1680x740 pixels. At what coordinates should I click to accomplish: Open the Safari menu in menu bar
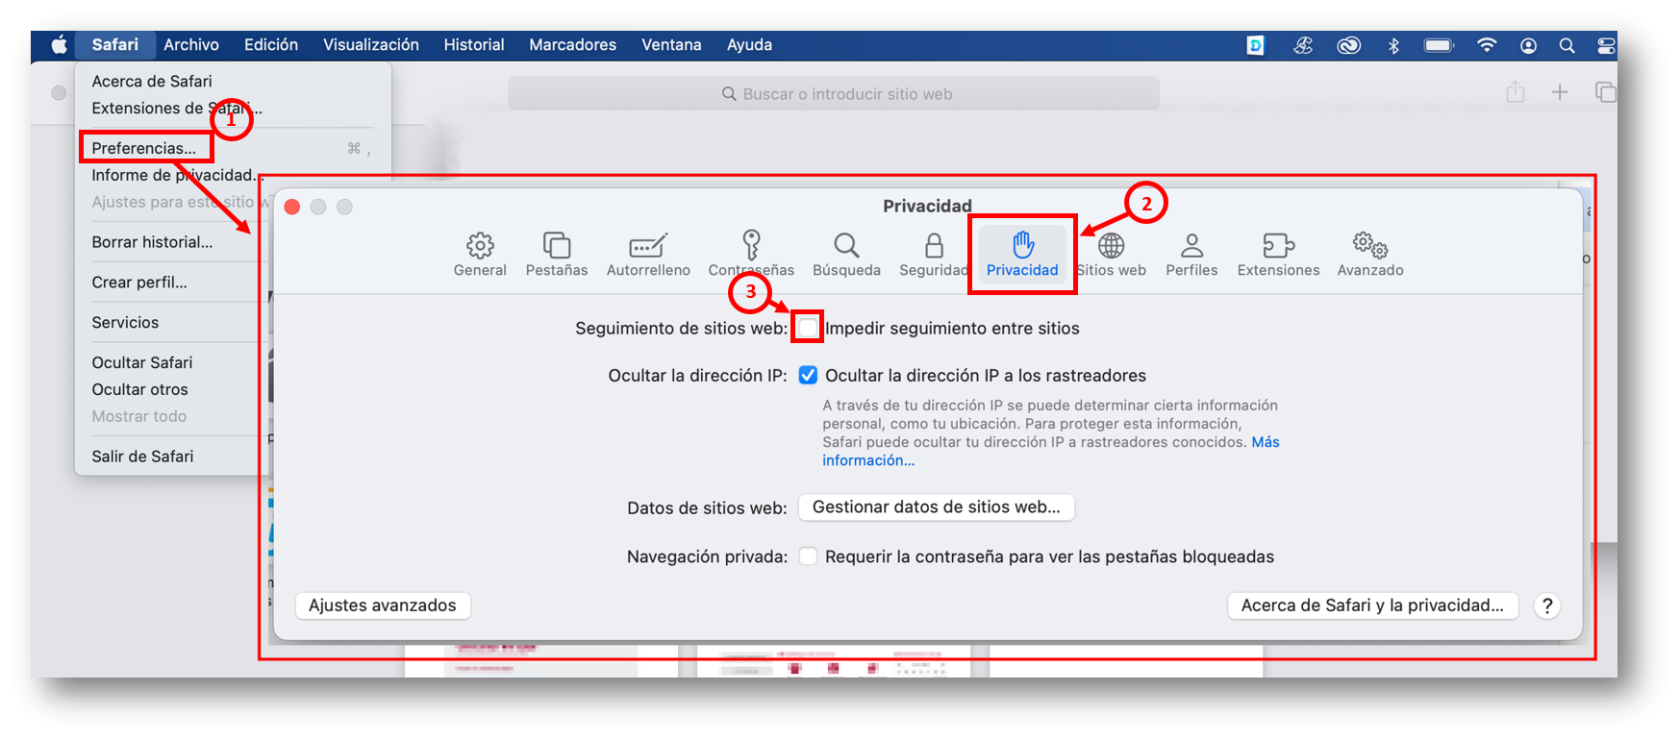point(115,45)
